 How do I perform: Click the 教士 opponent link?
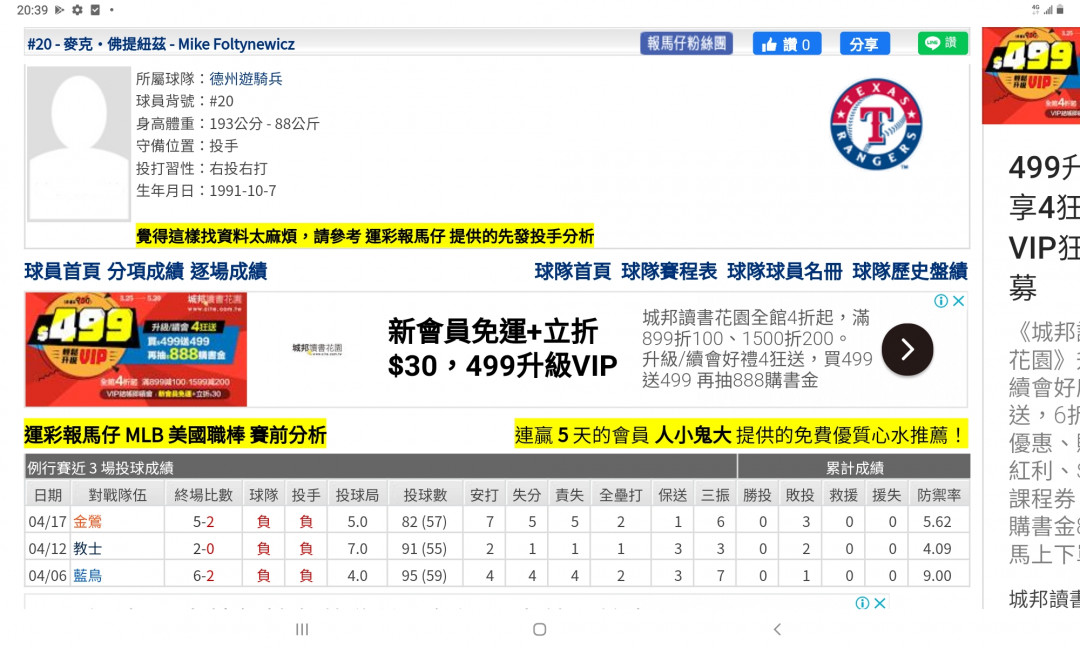click(x=87, y=549)
